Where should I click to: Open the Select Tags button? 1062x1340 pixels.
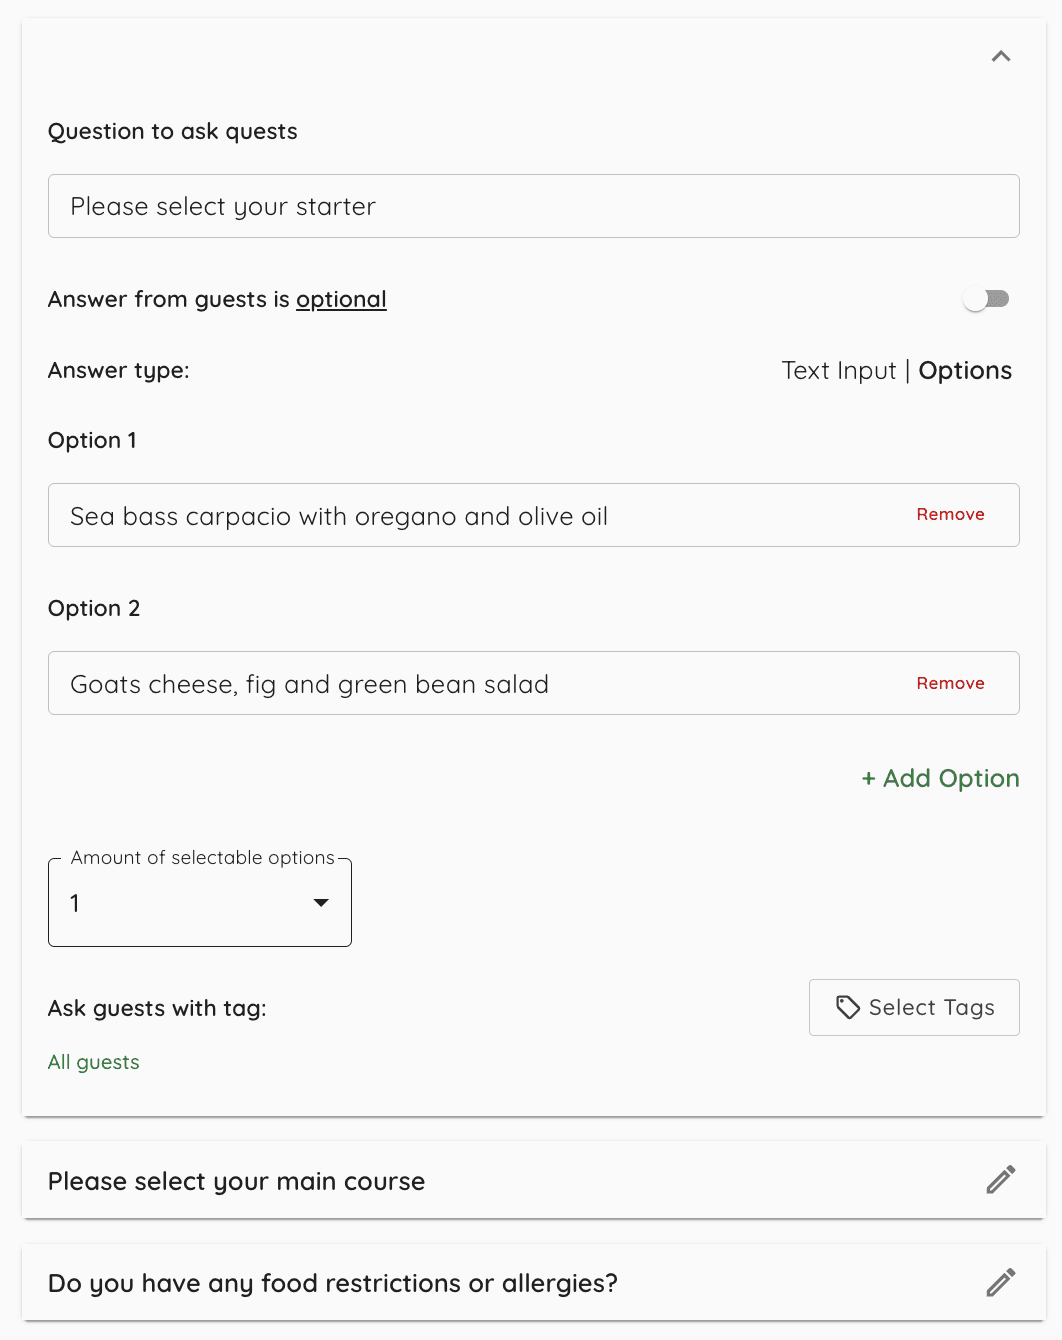click(x=913, y=1007)
